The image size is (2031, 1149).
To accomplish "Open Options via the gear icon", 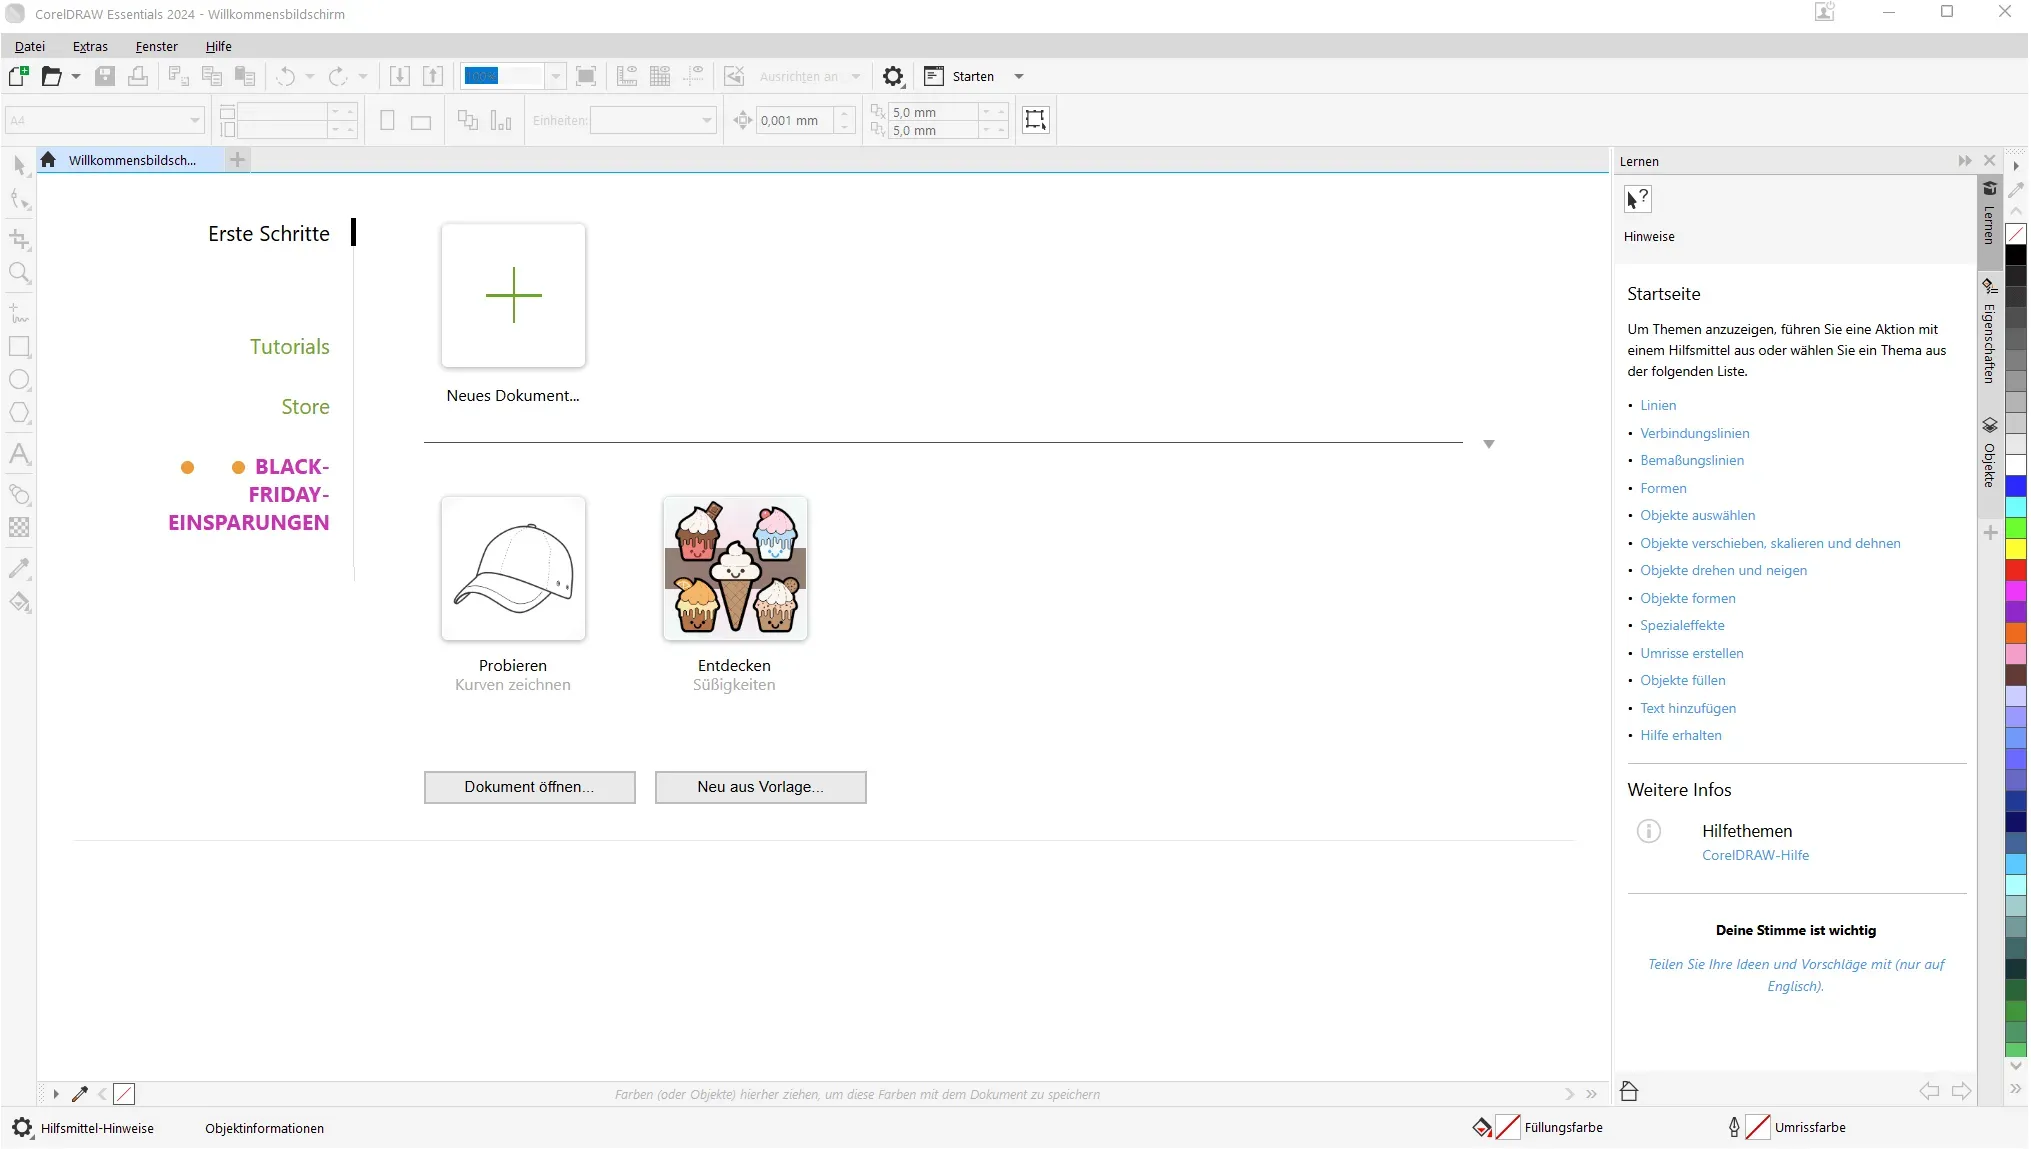I will [x=893, y=76].
